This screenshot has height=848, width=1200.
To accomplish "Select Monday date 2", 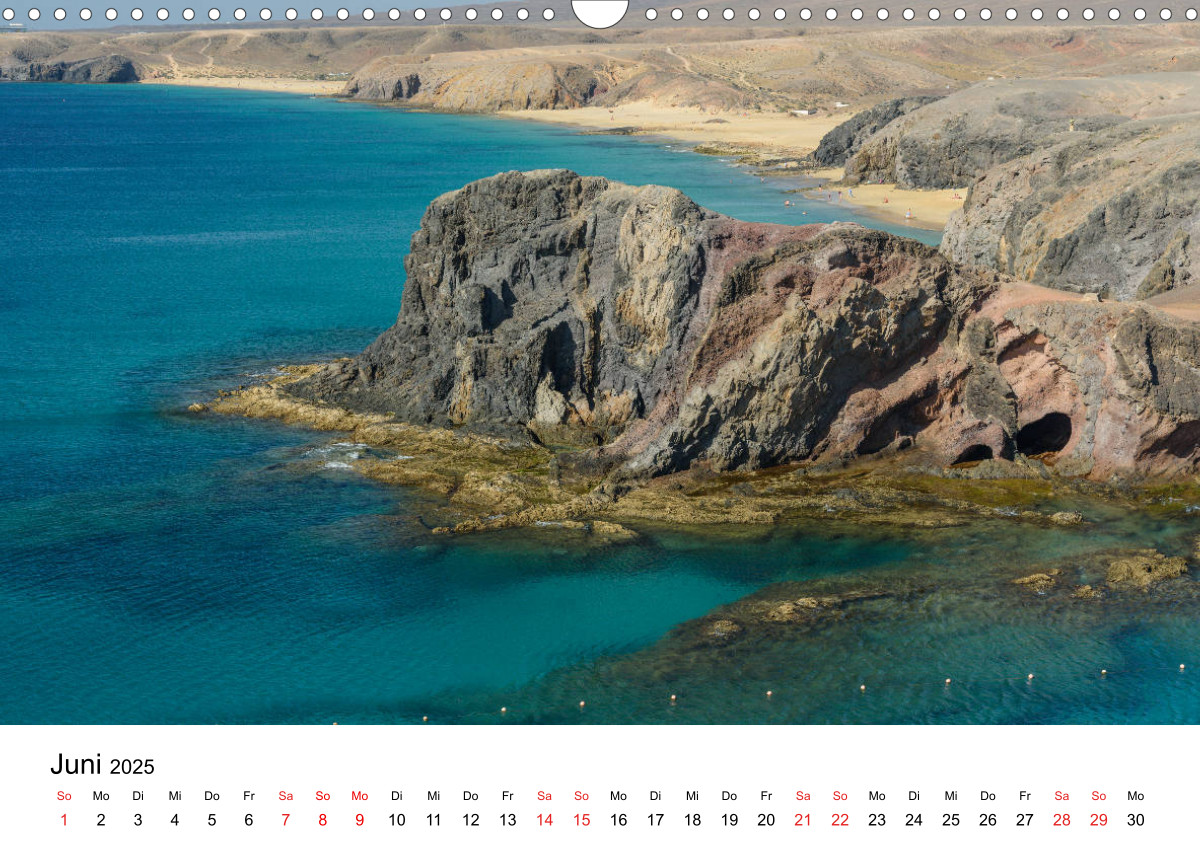I will [101, 820].
